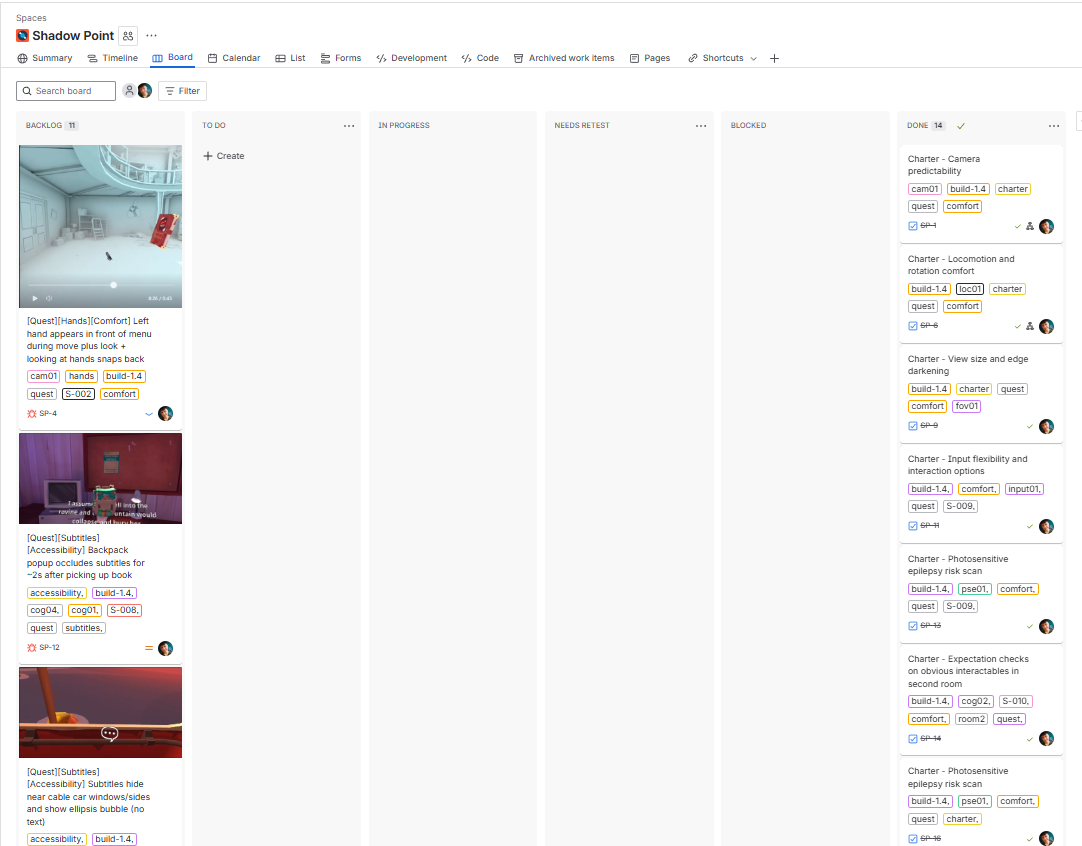The width and height of the screenshot is (1082, 846).
Task: Click Create in the To Do column
Action: (224, 156)
